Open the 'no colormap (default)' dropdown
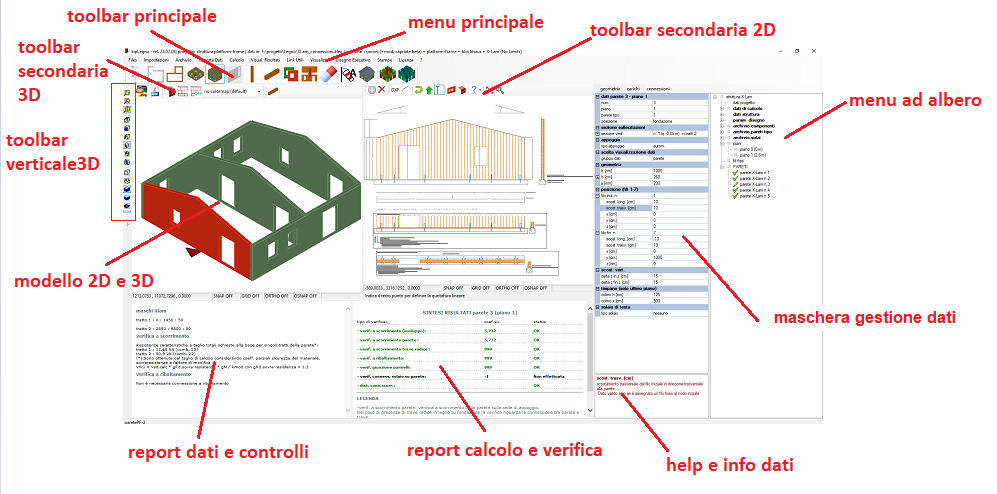The height and width of the screenshot is (494, 997). [231, 92]
